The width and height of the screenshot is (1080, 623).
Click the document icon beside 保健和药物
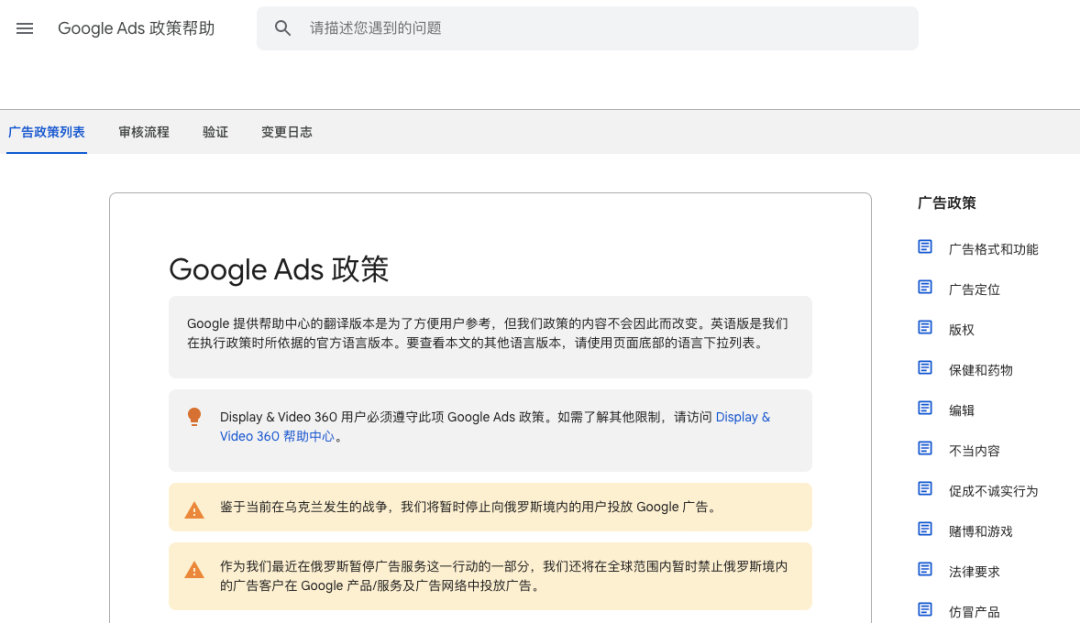pyautogui.click(x=925, y=368)
